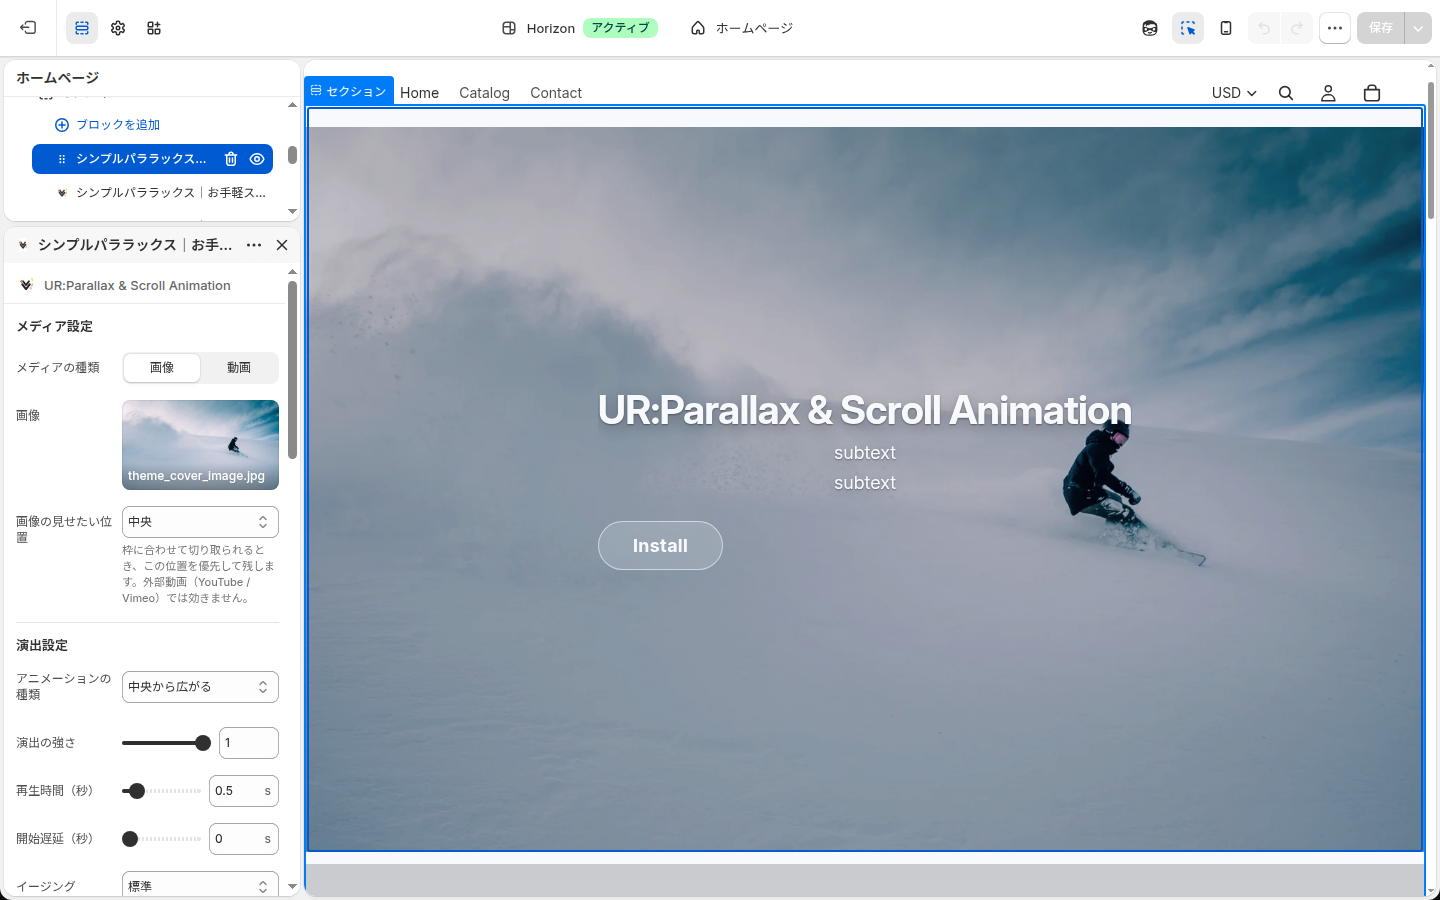The height and width of the screenshot is (900, 1440).
Task: Select 画像 media type
Action: [x=162, y=368]
